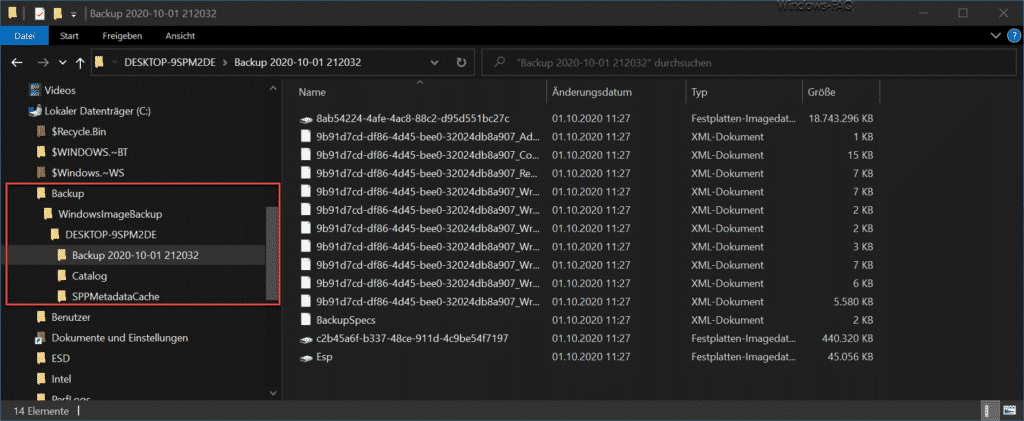The image size is (1024, 421).
Task: Click the properties icon in title bar
Action: (x=39, y=13)
